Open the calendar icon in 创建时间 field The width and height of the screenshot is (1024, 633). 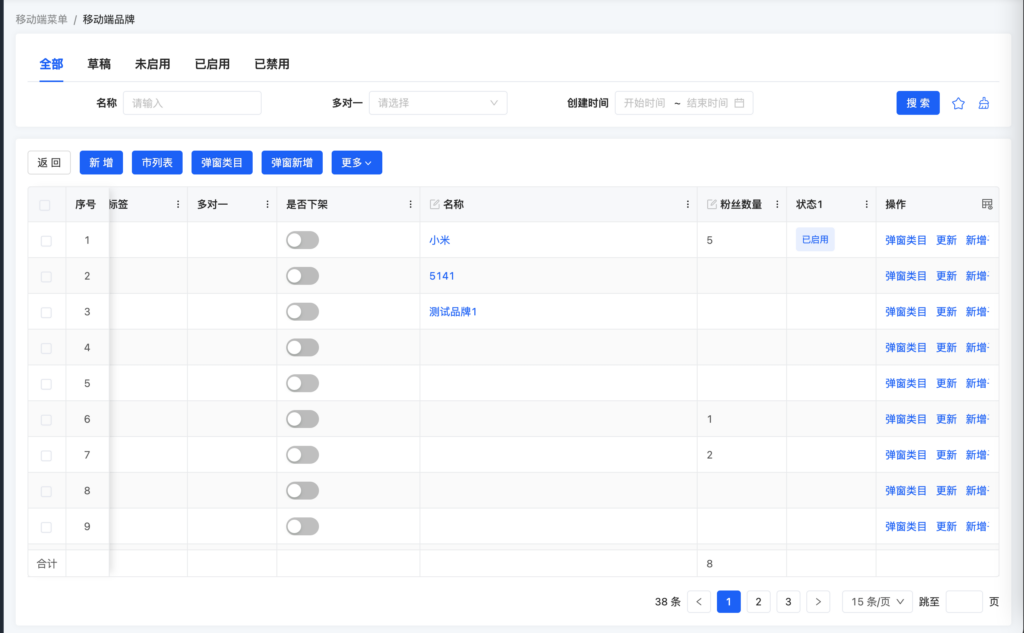[739, 103]
